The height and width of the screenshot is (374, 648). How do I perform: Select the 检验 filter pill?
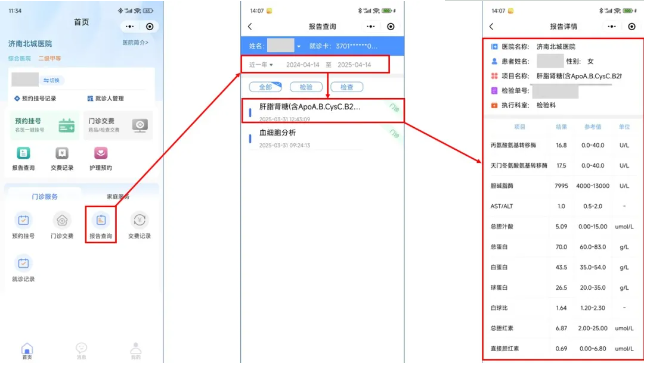click(x=306, y=87)
